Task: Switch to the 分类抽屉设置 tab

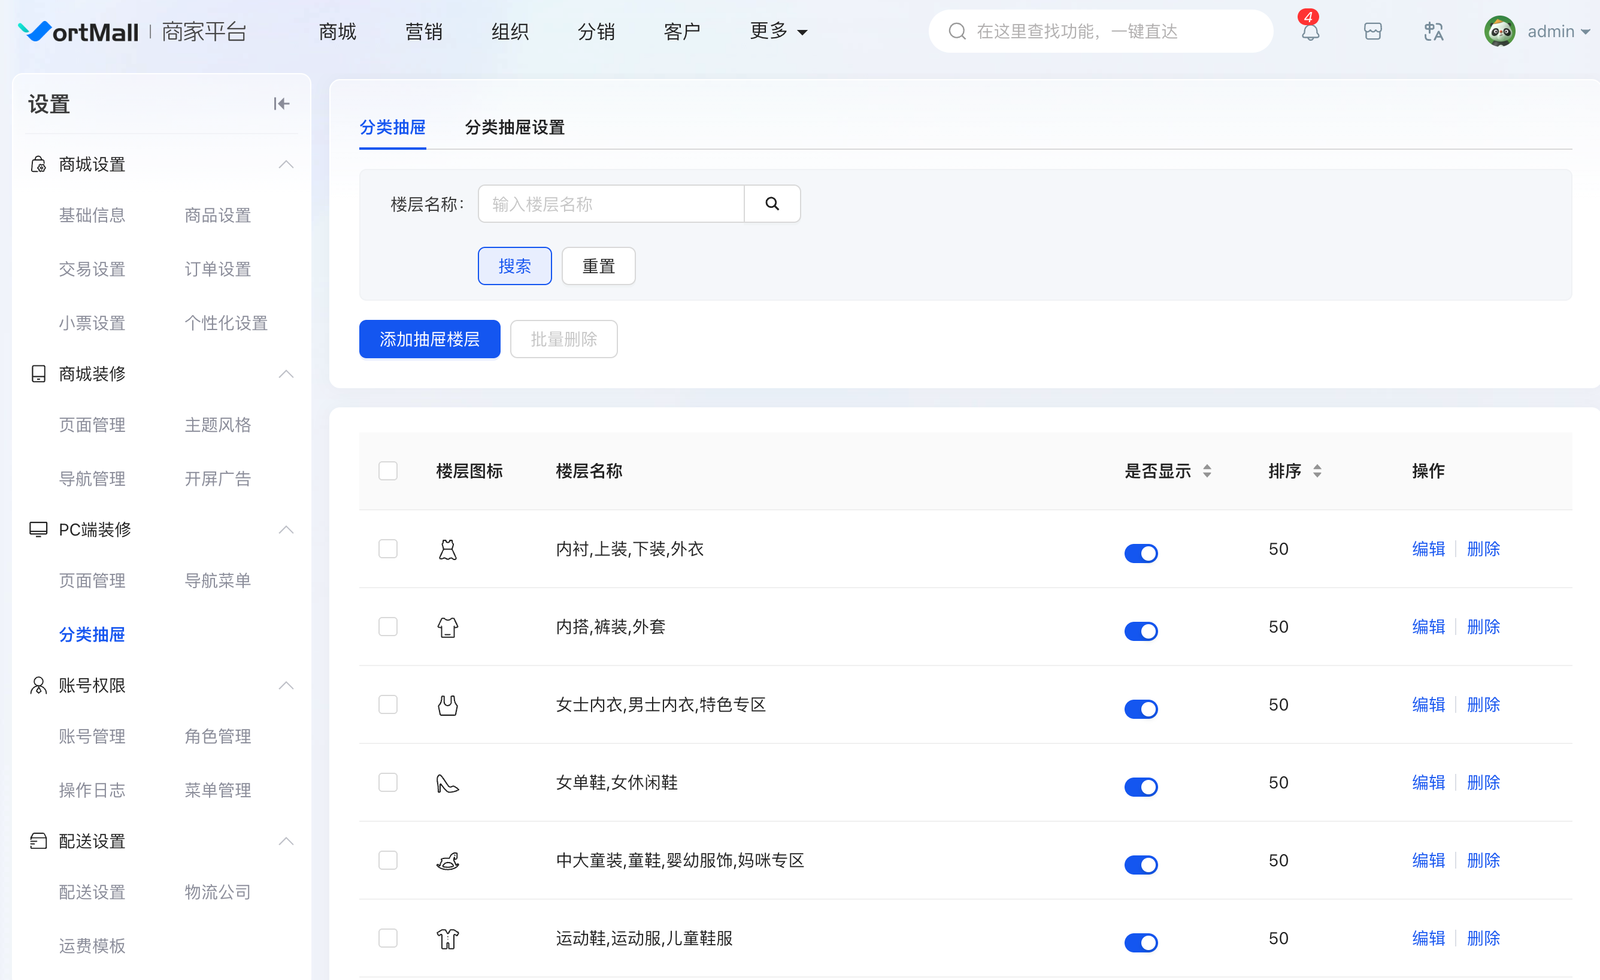Action: (514, 128)
